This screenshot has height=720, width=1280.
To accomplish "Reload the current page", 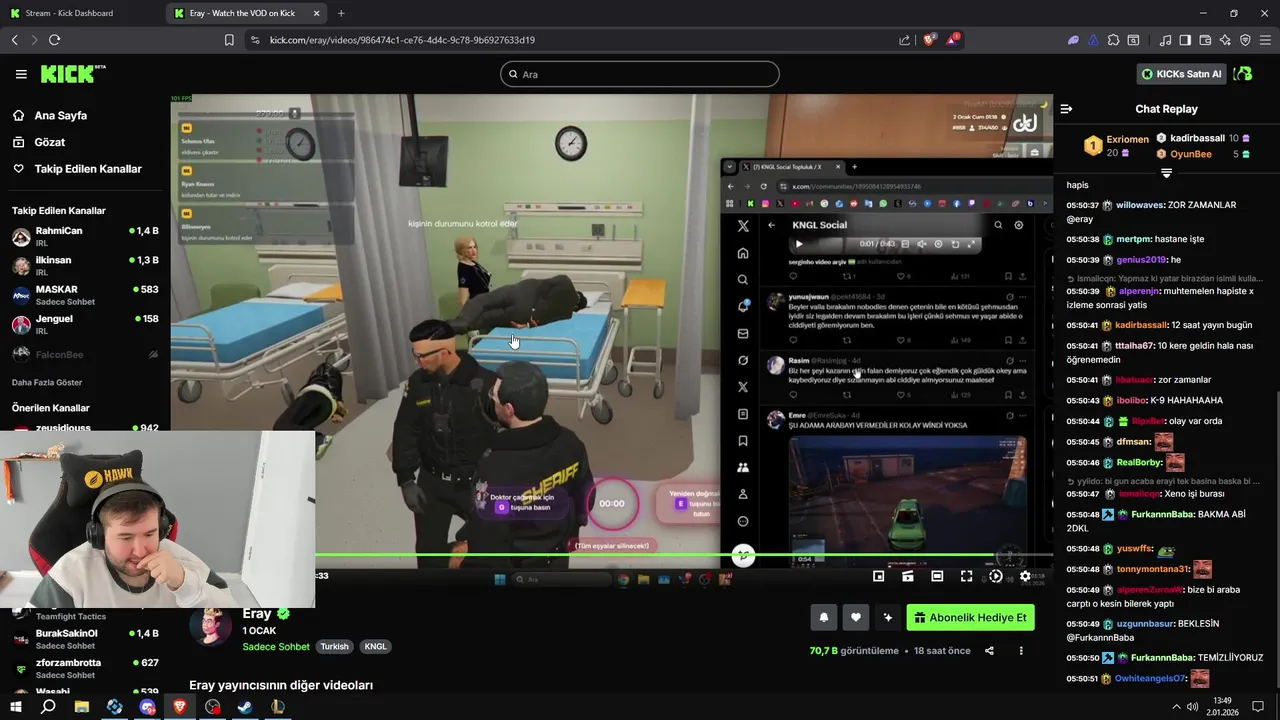I will 54,40.
